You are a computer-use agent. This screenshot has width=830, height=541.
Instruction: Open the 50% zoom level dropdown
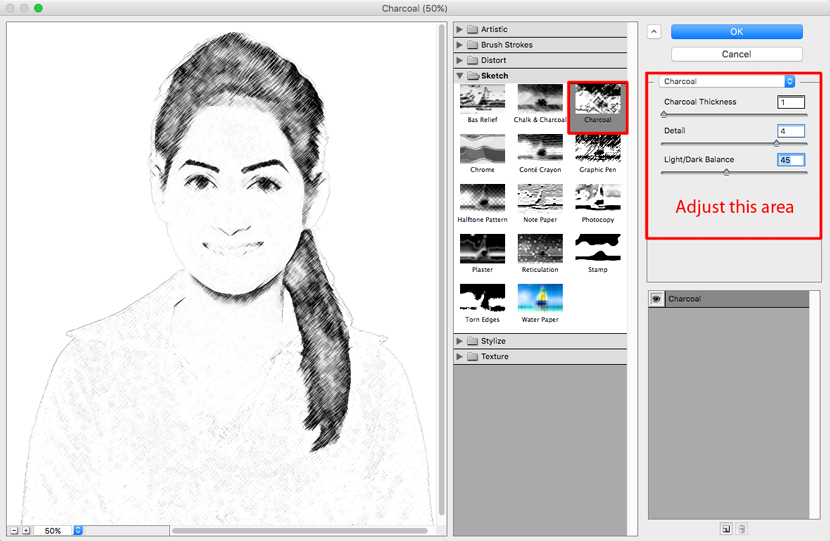78,530
